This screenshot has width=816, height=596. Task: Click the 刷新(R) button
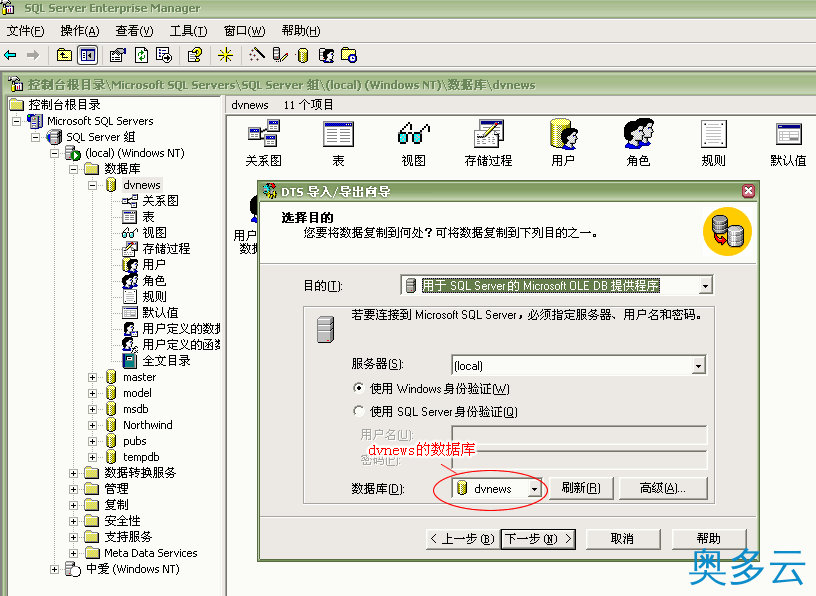coord(581,488)
